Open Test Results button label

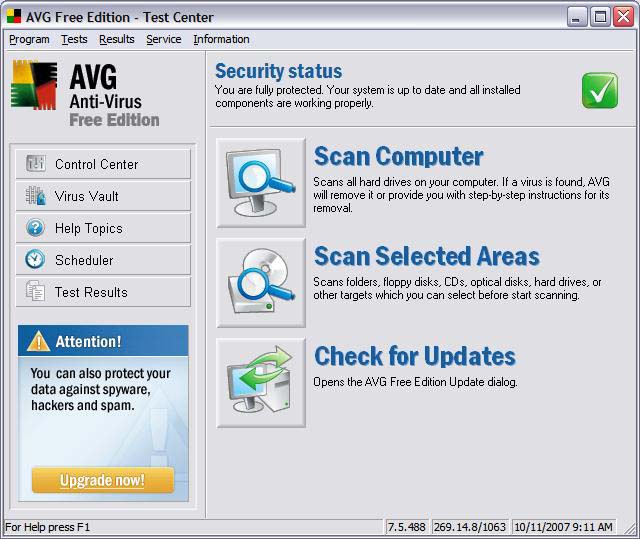[91, 292]
